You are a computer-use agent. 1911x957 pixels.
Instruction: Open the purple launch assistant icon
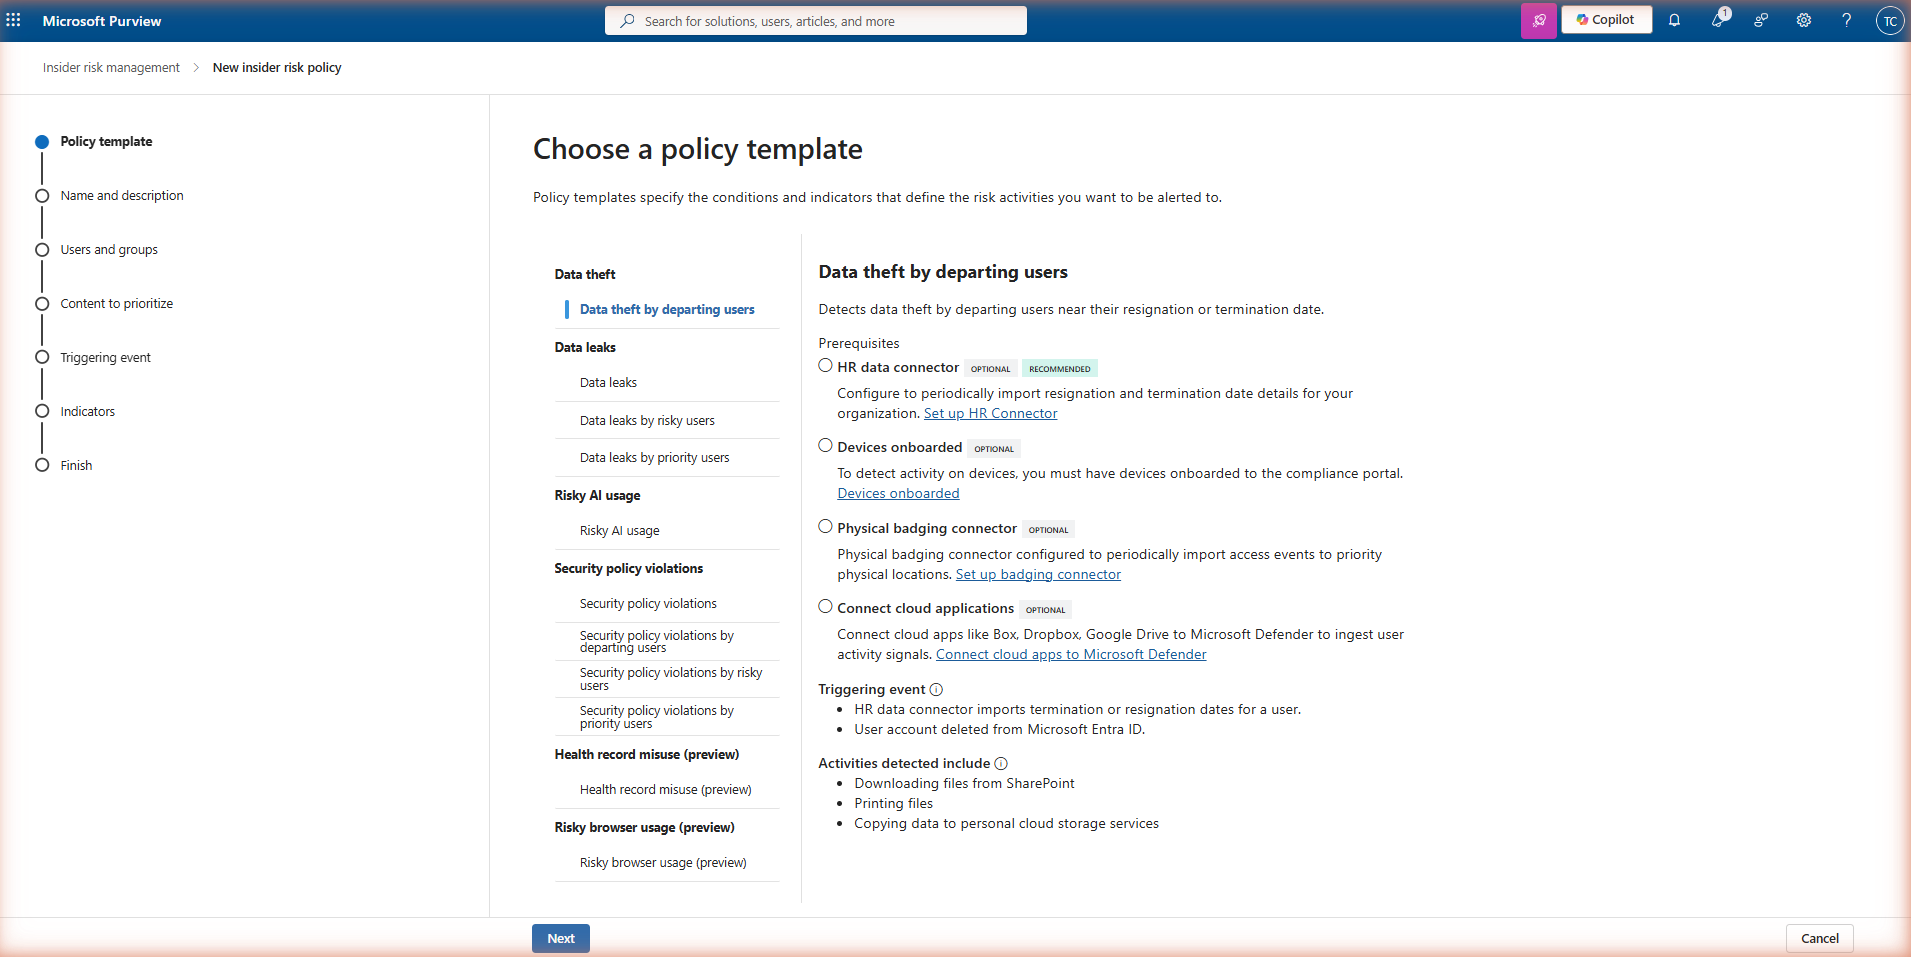point(1538,20)
